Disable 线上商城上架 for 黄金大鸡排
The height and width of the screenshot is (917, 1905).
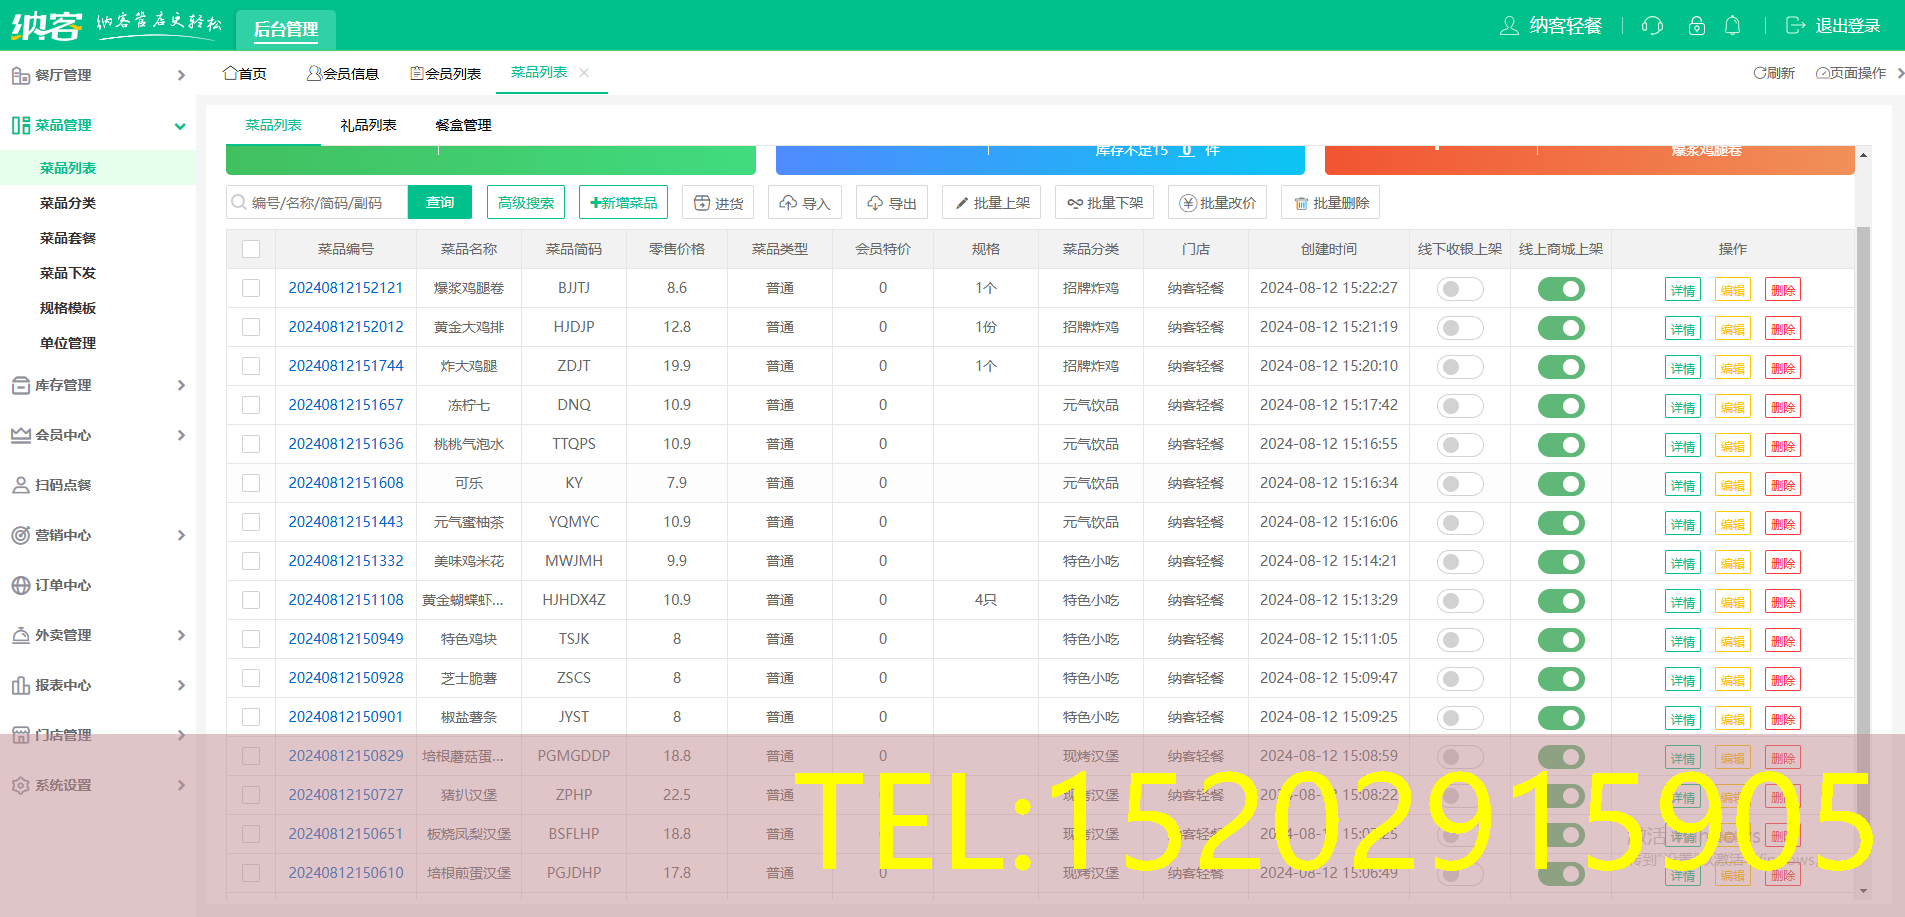(x=1560, y=328)
